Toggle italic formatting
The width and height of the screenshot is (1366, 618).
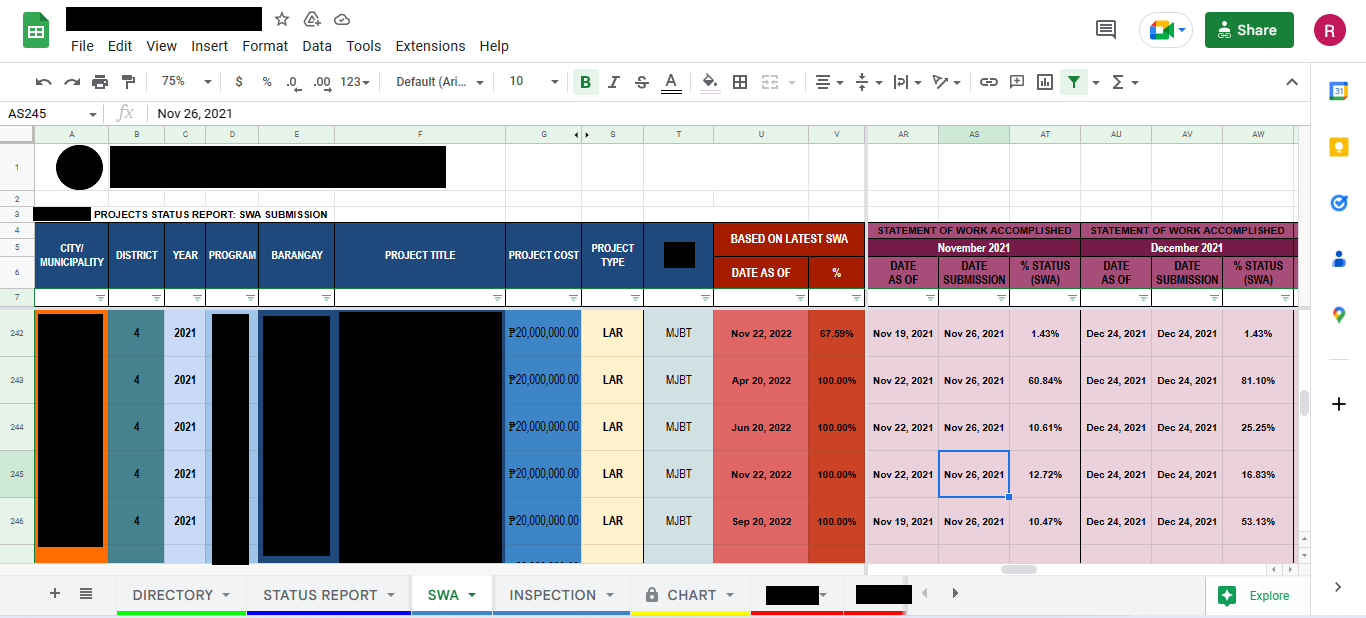(x=614, y=82)
